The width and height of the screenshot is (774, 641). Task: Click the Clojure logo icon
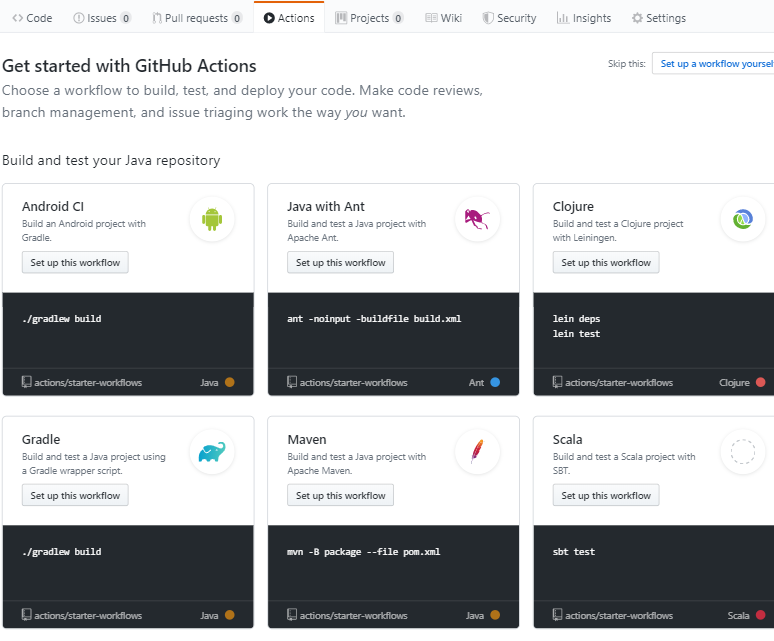pyautogui.click(x=743, y=219)
